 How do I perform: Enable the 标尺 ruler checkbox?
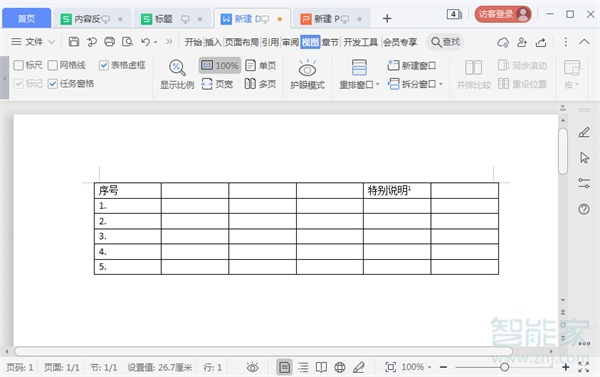(x=18, y=65)
